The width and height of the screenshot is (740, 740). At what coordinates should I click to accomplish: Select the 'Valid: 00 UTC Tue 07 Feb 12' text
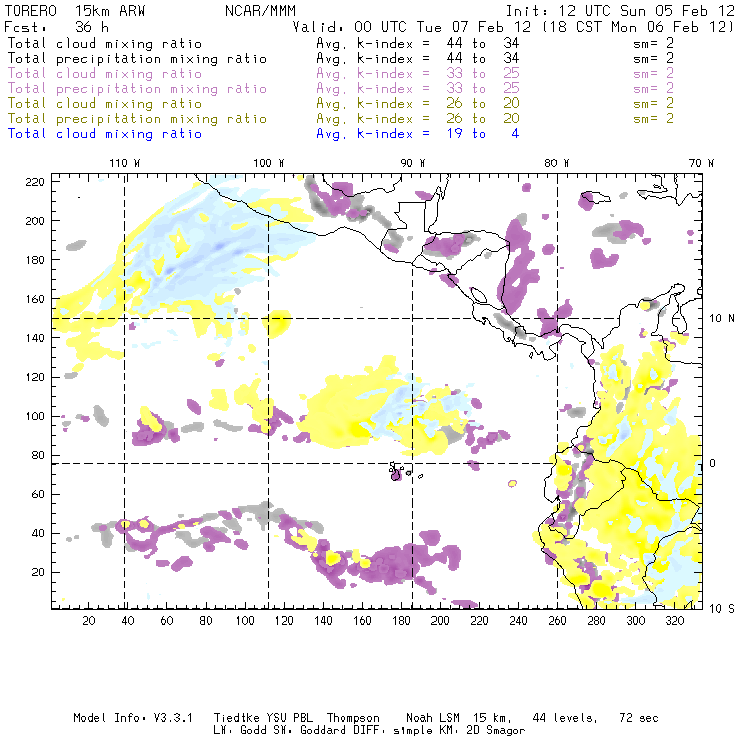pos(412,27)
